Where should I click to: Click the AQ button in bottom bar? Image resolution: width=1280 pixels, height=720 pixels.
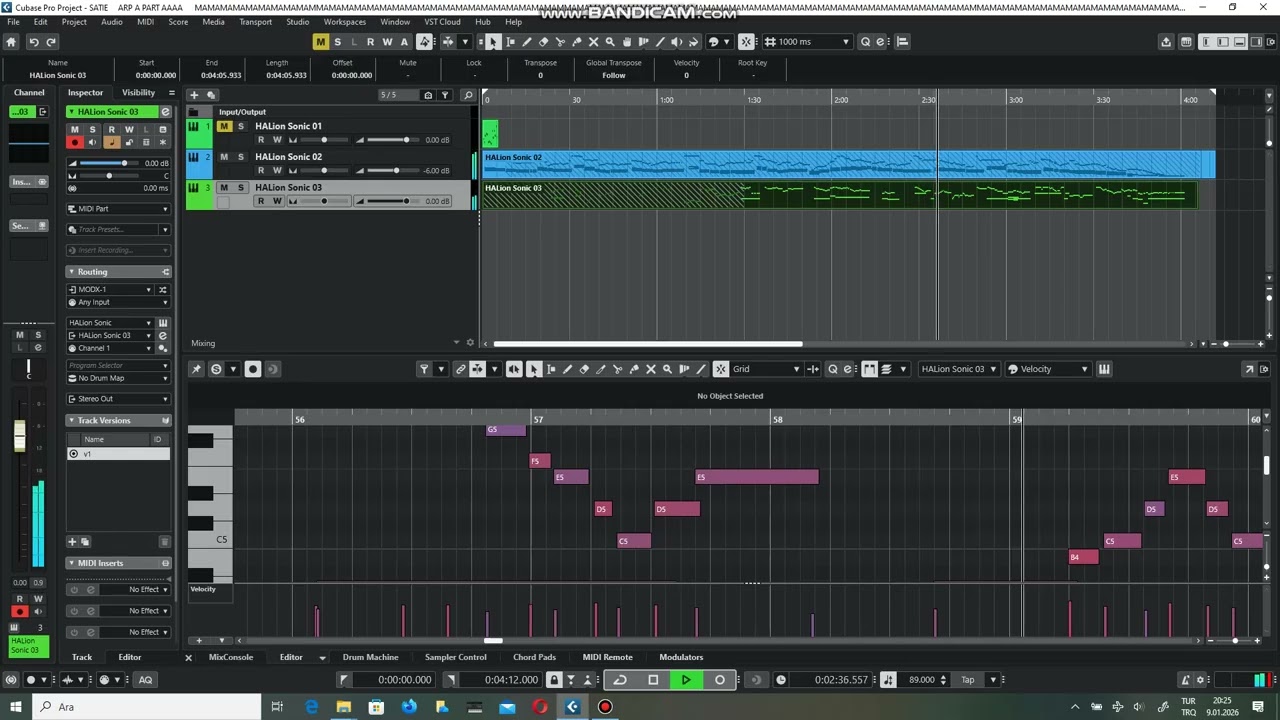pyautogui.click(x=145, y=680)
